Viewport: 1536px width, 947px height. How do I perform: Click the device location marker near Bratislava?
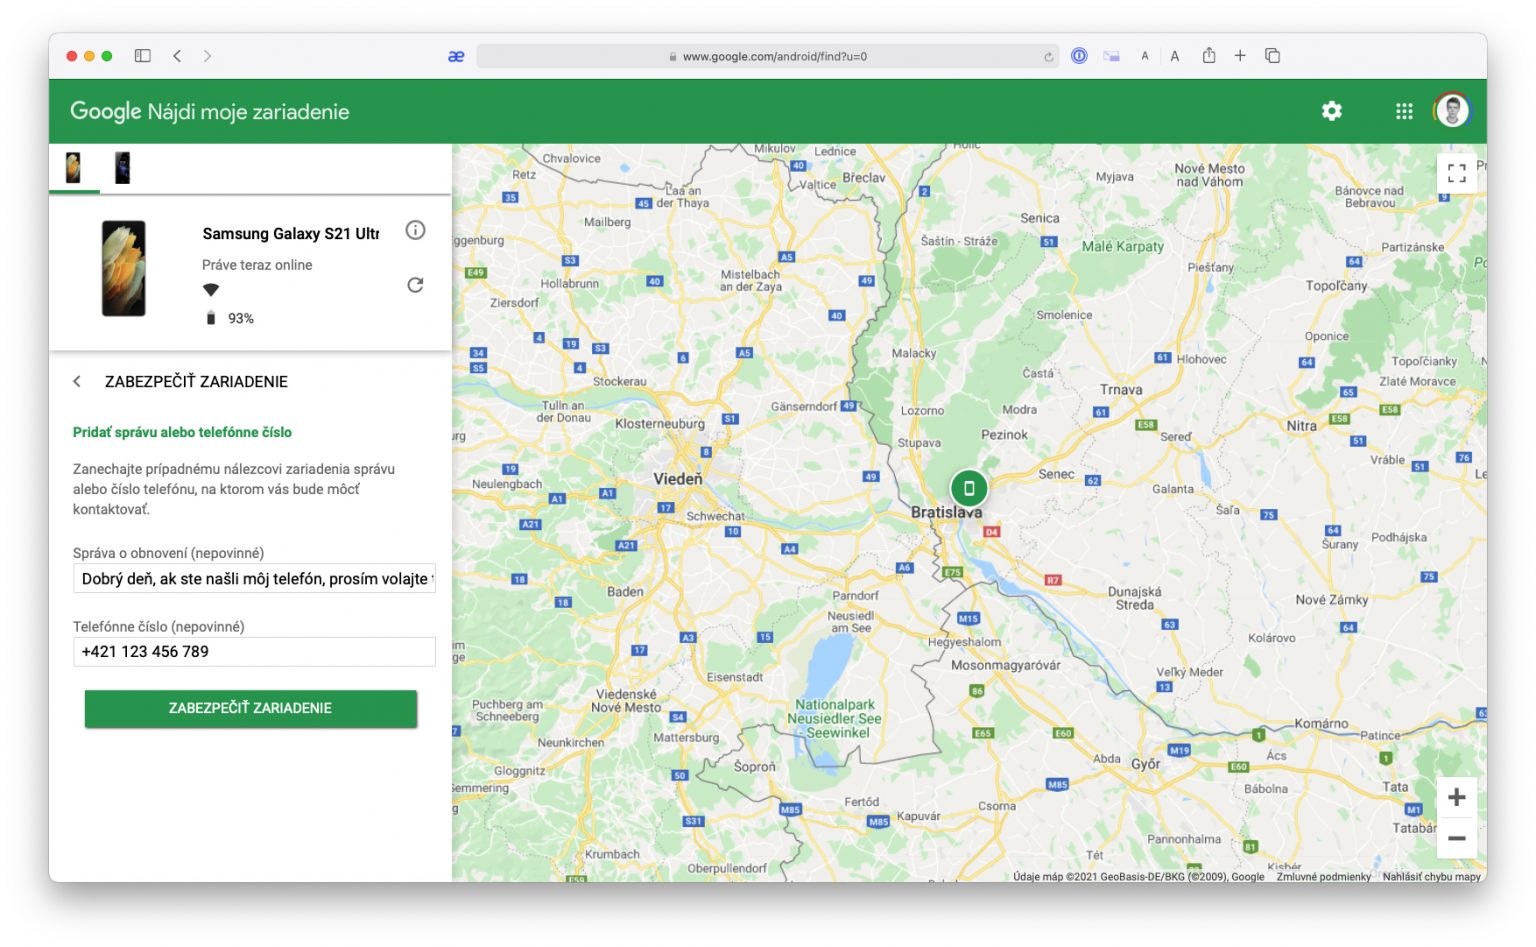(x=968, y=488)
